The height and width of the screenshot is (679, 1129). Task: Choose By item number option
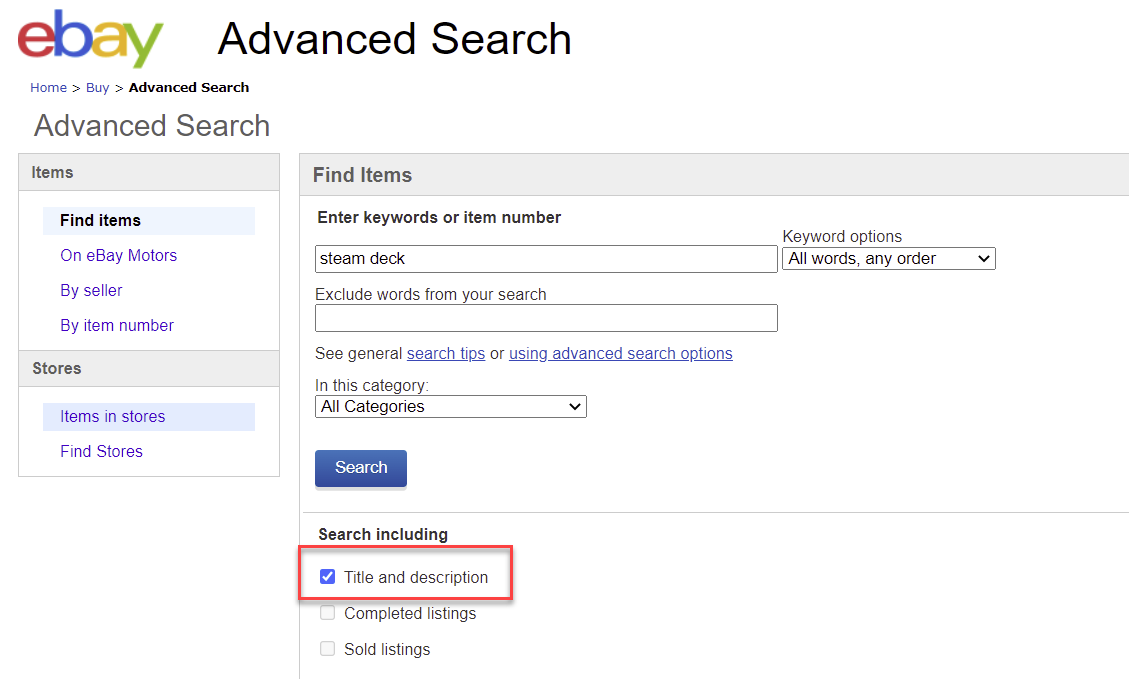click(117, 325)
